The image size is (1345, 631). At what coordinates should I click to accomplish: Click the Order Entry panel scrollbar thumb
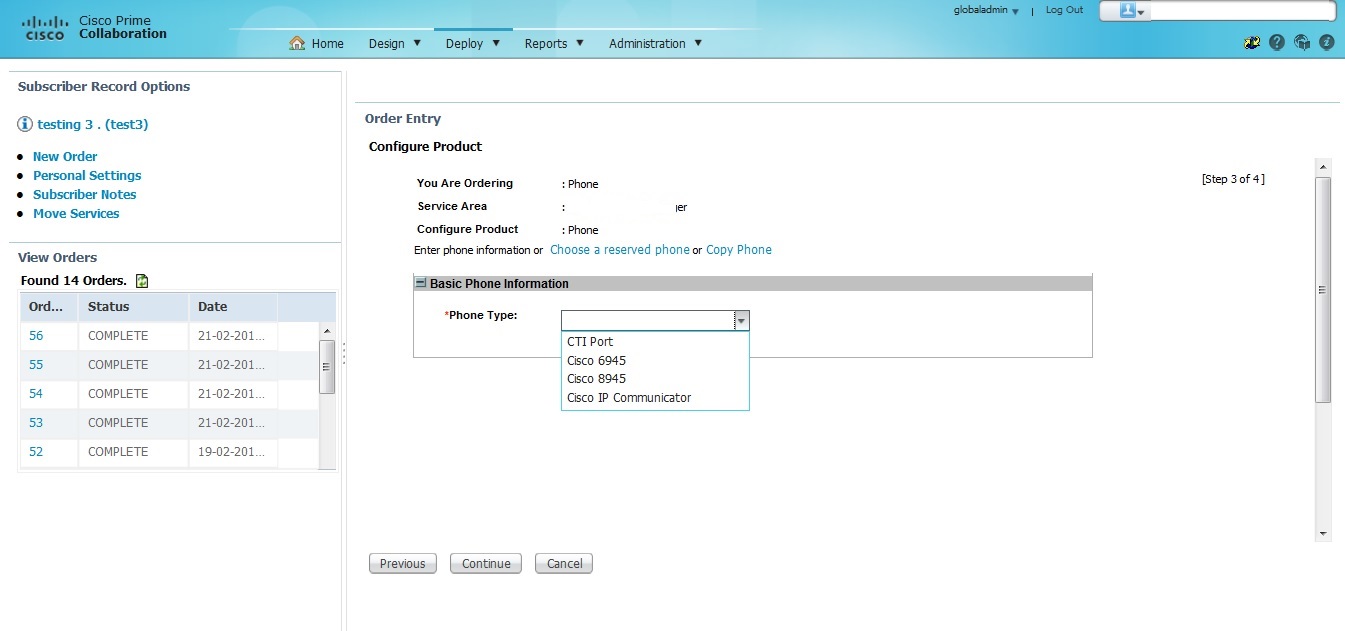tap(1323, 290)
